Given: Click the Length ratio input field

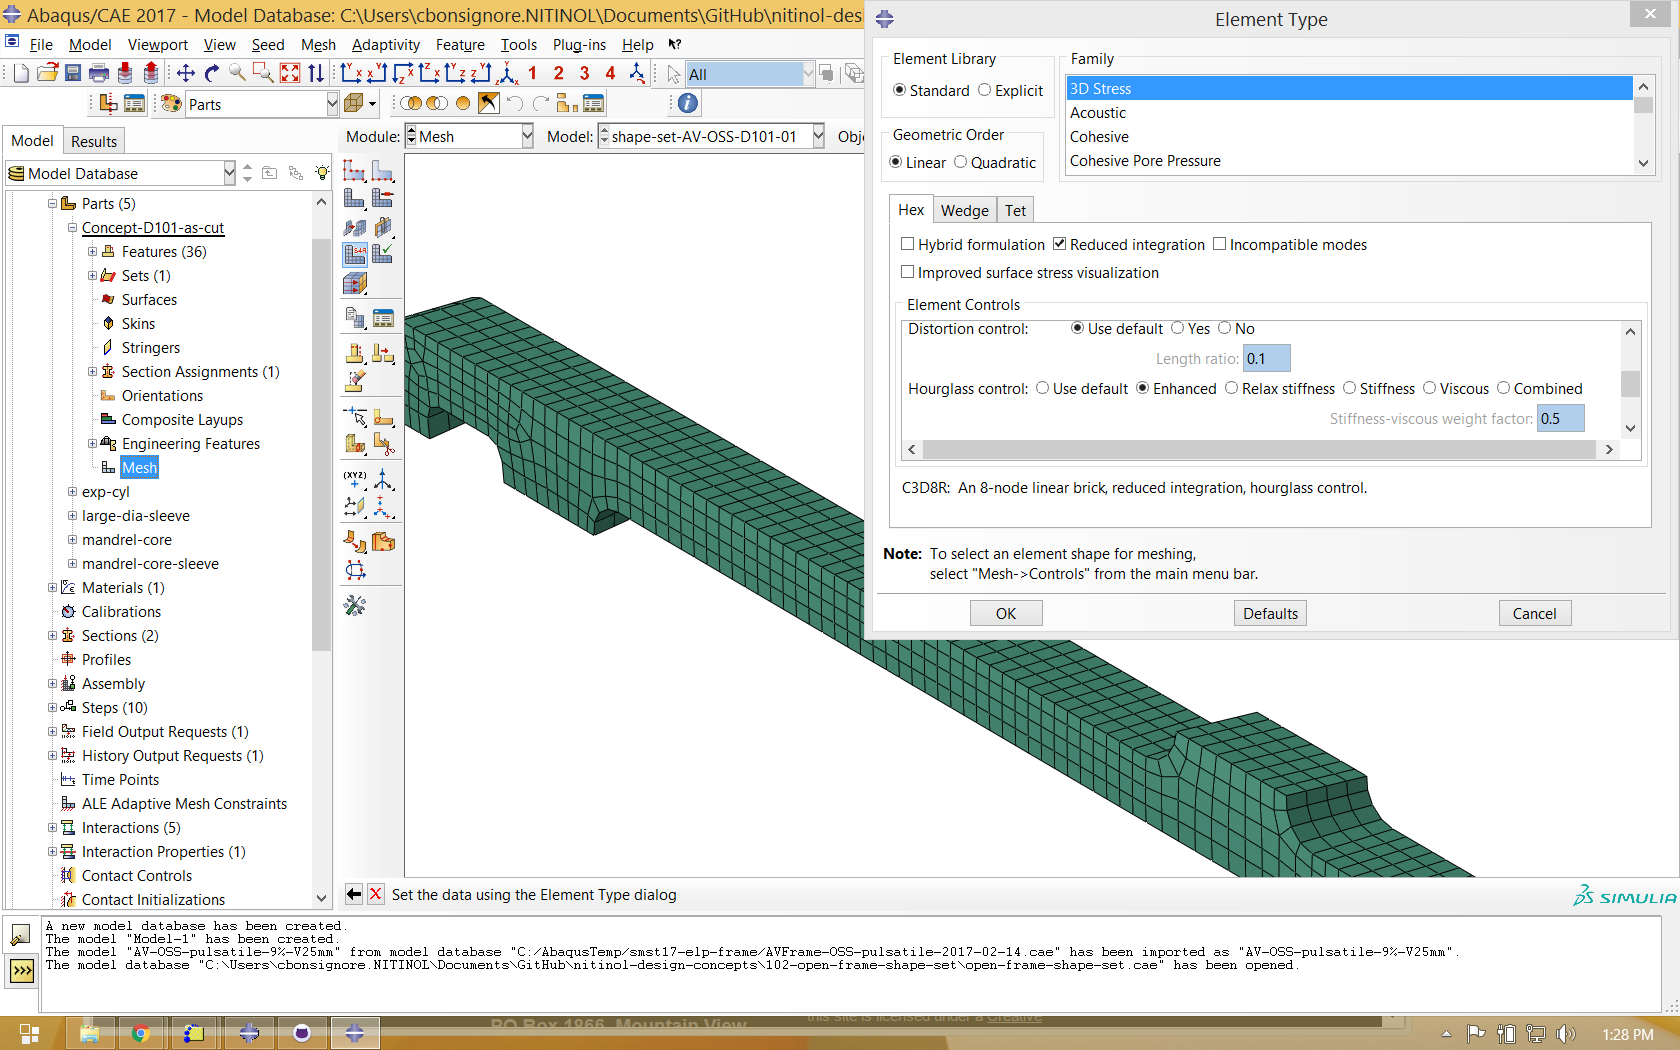Looking at the screenshot, I should (1266, 358).
